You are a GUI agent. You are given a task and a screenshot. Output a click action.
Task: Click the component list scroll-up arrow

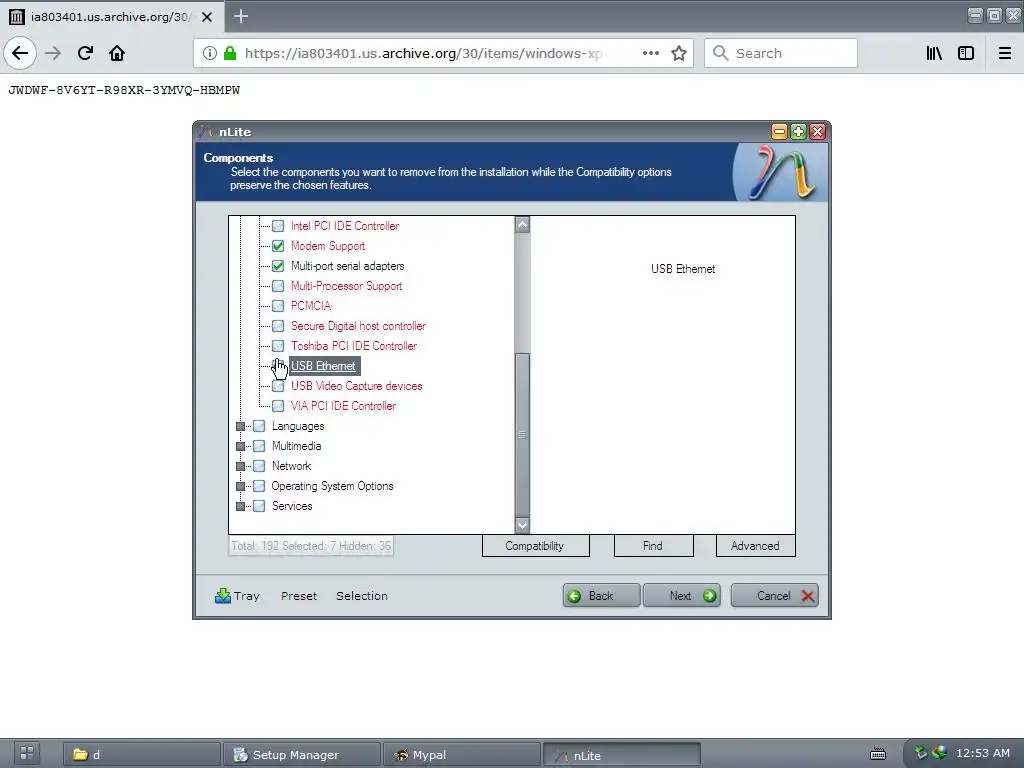(522, 225)
